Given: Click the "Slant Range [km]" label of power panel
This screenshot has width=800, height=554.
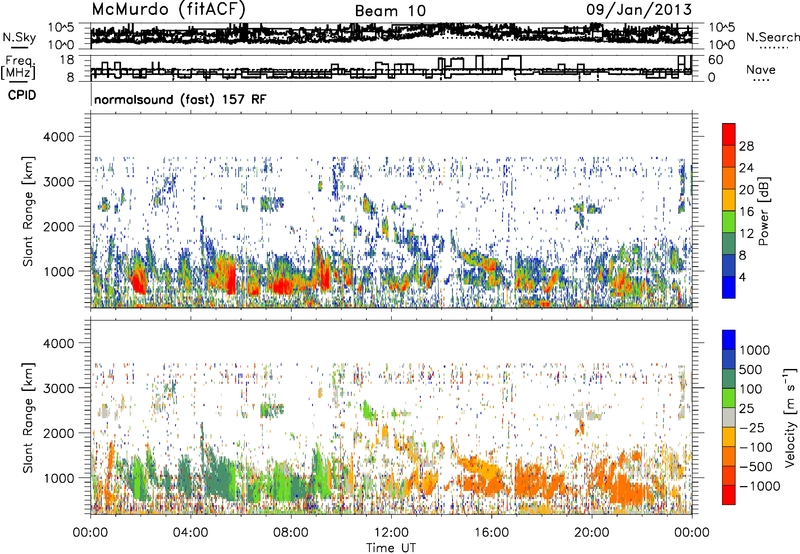Looking at the screenshot, I should click(28, 211).
